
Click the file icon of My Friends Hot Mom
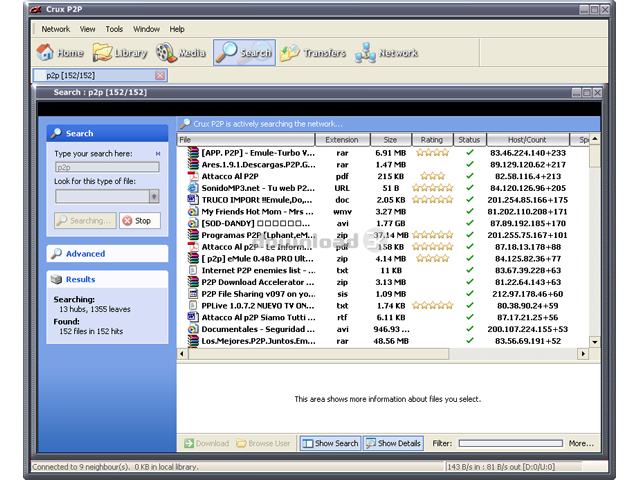(x=193, y=212)
